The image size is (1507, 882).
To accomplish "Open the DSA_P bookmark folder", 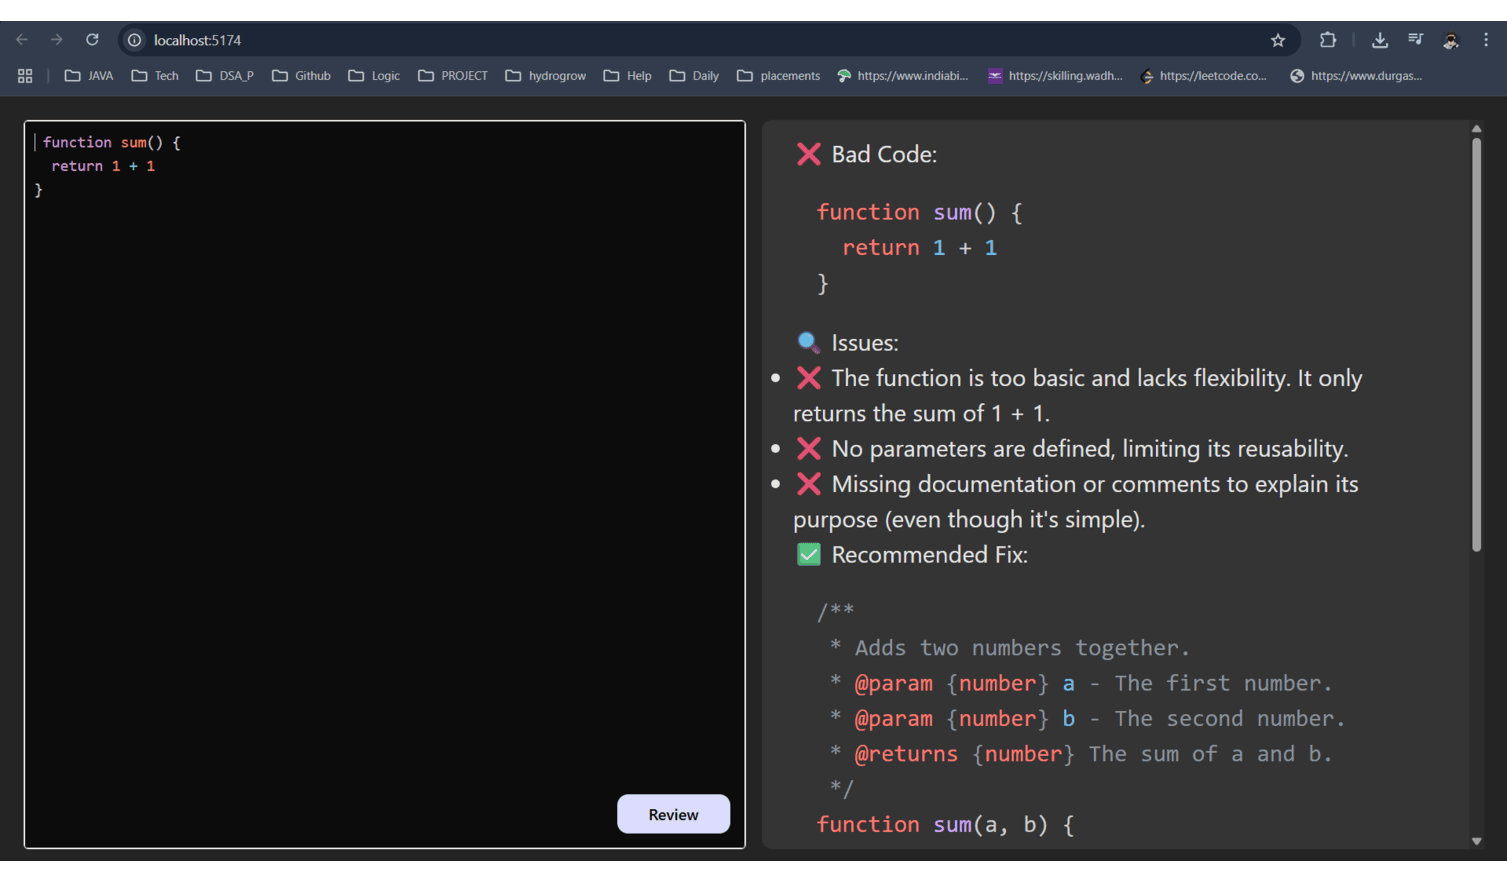I will (225, 76).
